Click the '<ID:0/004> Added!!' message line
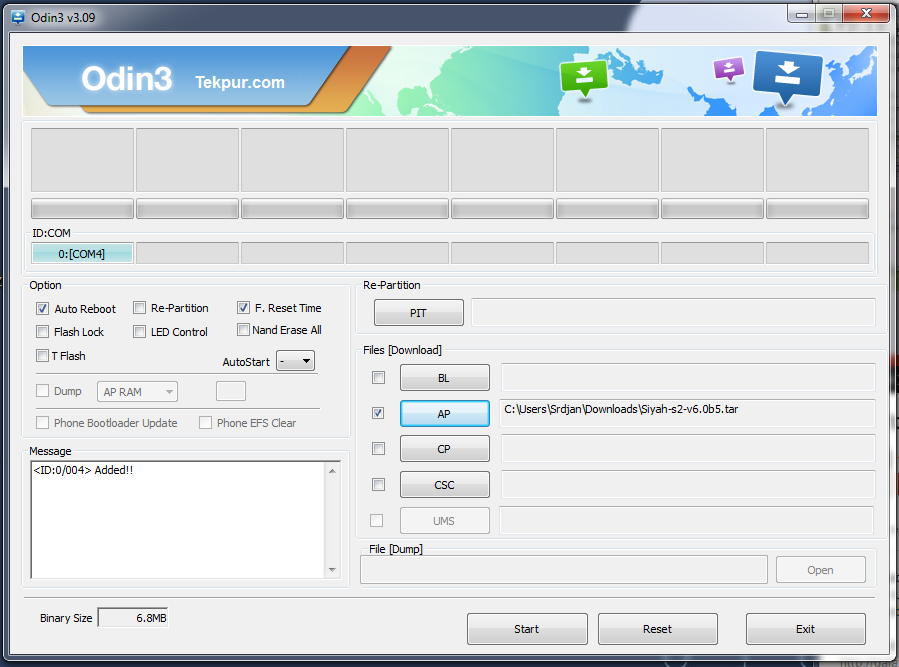The width and height of the screenshot is (899, 667). point(83,470)
